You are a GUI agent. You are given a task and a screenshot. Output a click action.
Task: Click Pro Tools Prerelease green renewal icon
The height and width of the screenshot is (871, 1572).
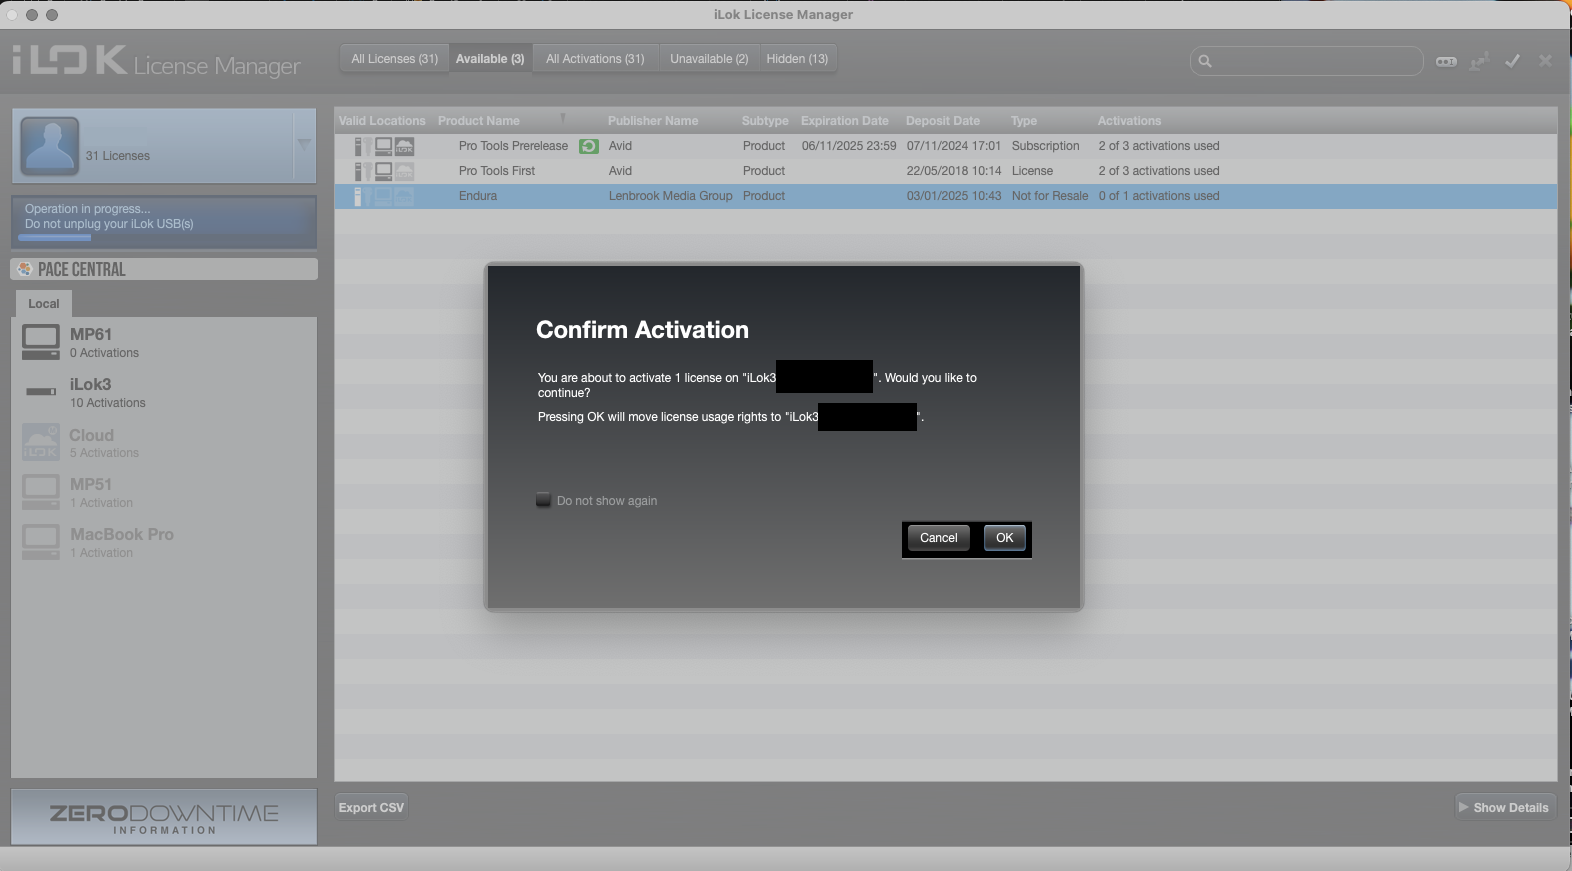point(589,146)
